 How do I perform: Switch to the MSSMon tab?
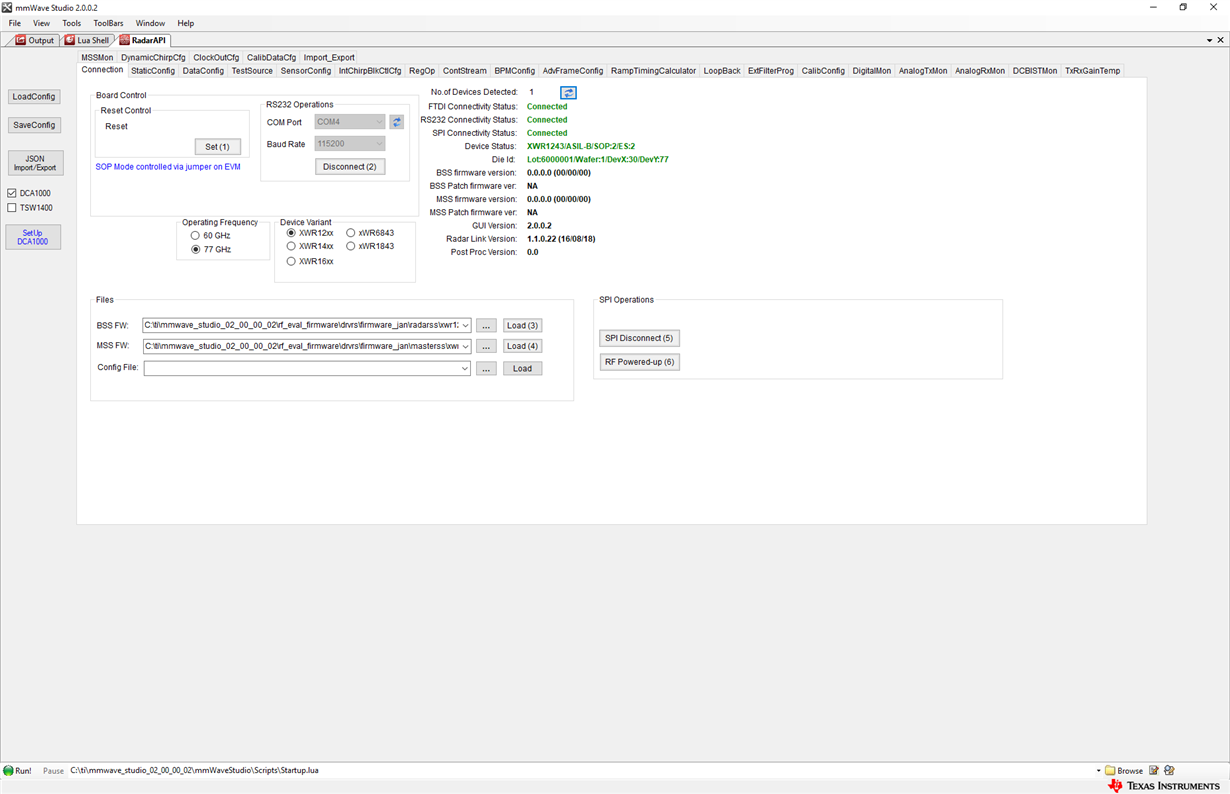coord(97,58)
